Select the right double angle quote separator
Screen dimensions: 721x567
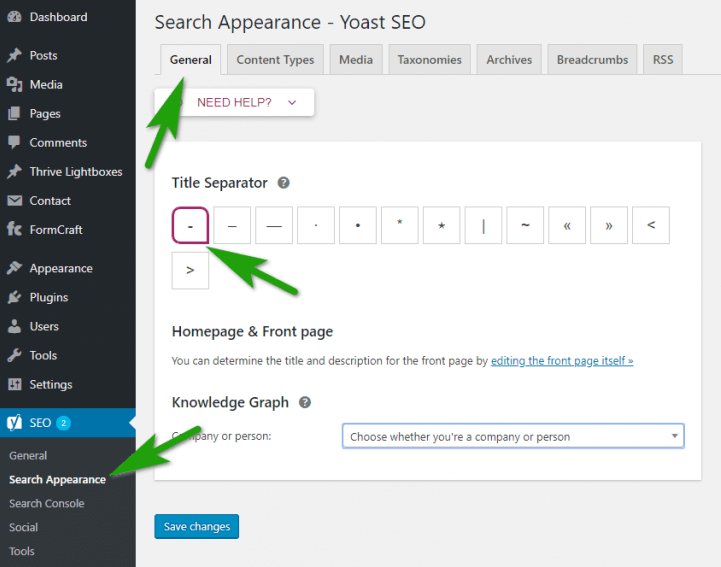pyautogui.click(x=609, y=225)
